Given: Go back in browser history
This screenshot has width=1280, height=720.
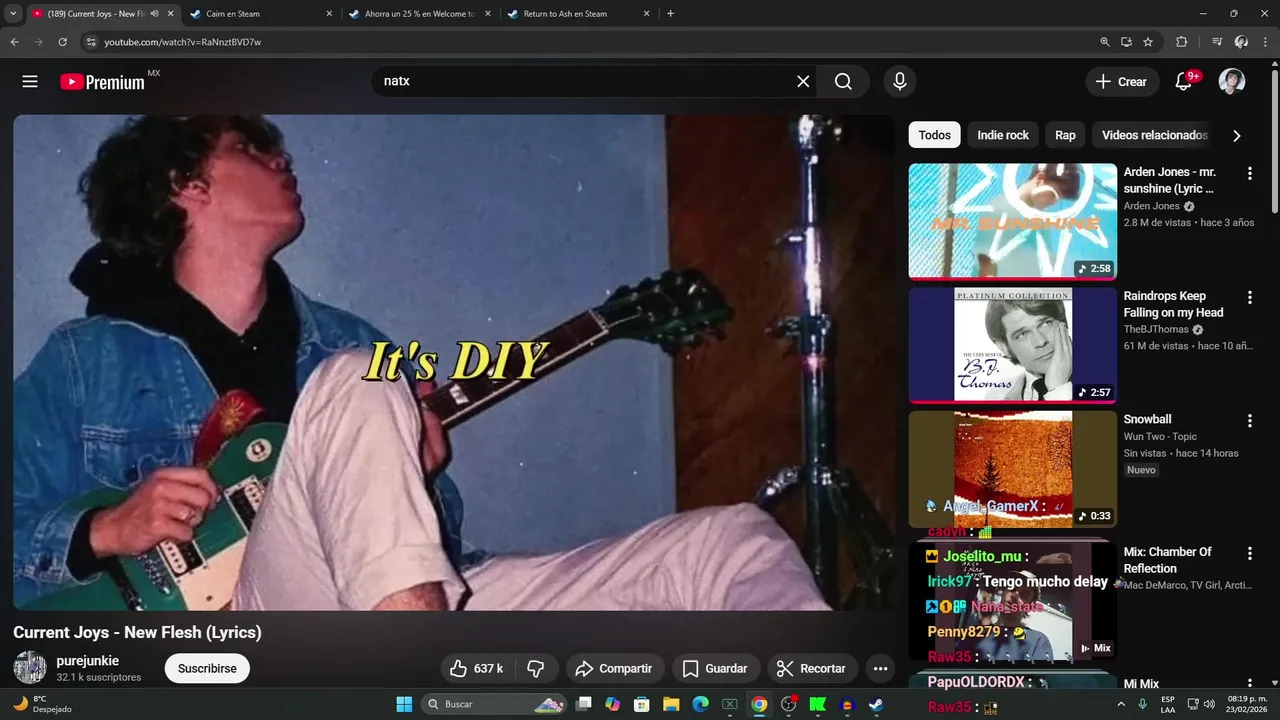Looking at the screenshot, I should click(x=14, y=42).
